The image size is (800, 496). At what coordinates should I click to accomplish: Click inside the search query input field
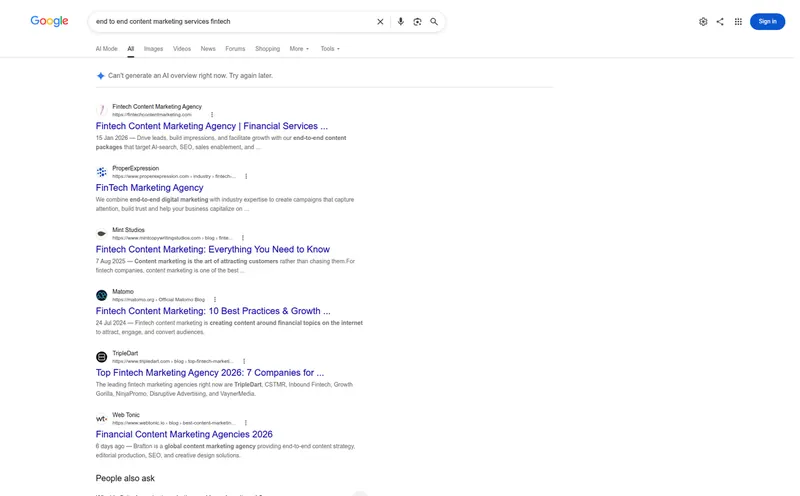(232, 21)
